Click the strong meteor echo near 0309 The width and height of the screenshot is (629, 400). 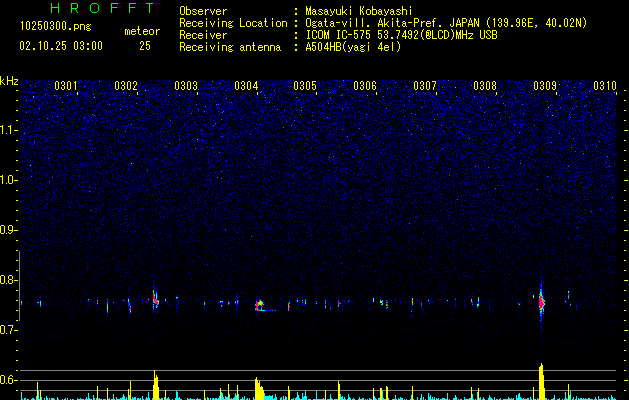click(541, 302)
